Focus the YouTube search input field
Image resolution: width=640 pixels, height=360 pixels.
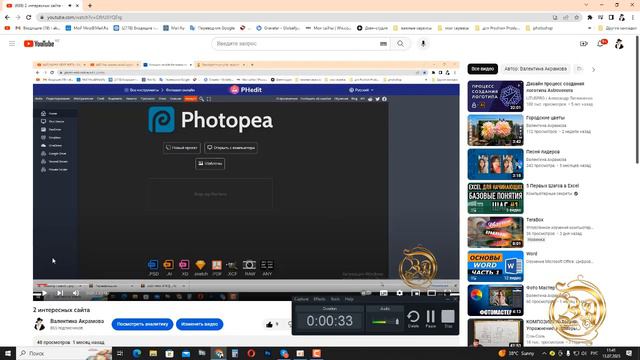click(296, 44)
